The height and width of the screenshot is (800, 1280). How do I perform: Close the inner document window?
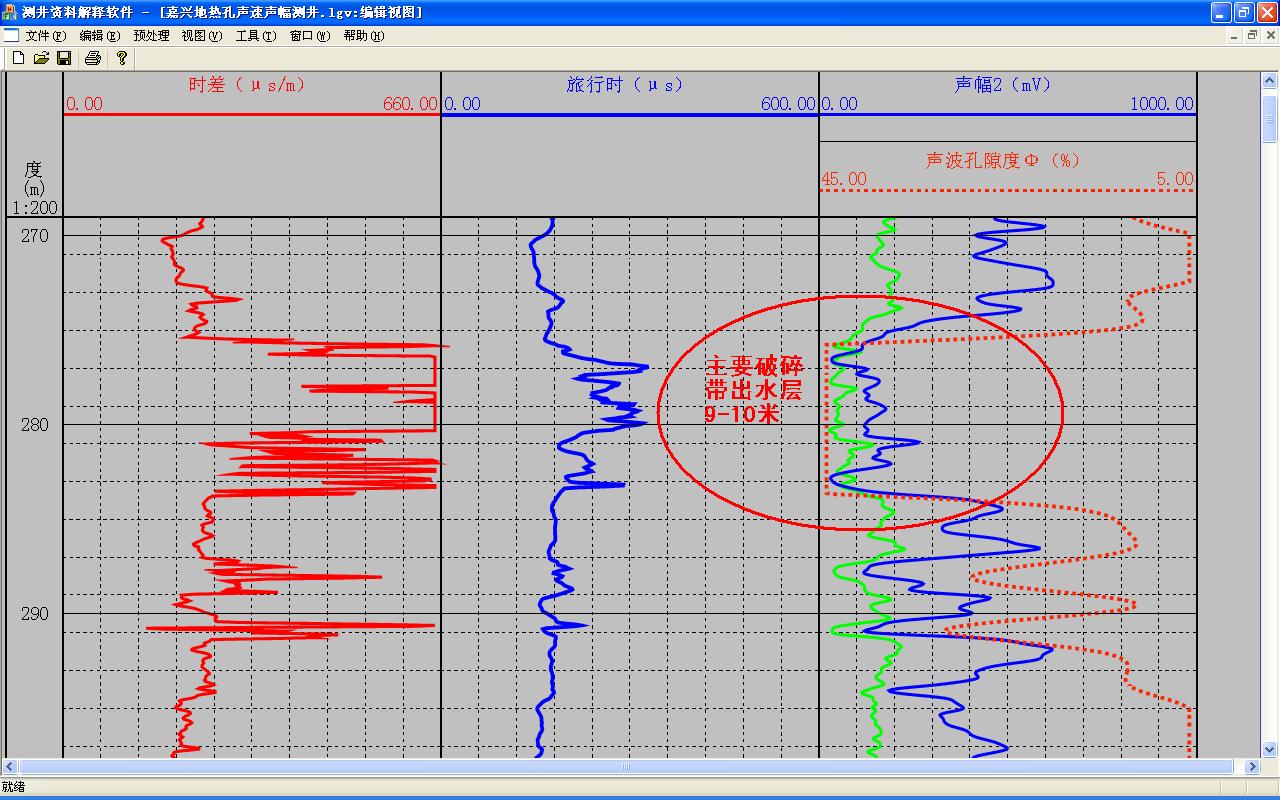[1268, 35]
